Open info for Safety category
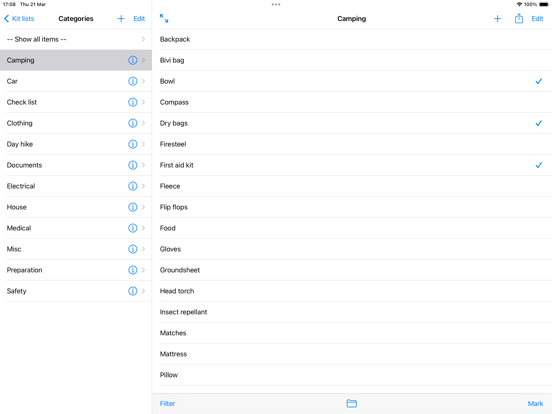The image size is (552, 414). click(x=132, y=291)
